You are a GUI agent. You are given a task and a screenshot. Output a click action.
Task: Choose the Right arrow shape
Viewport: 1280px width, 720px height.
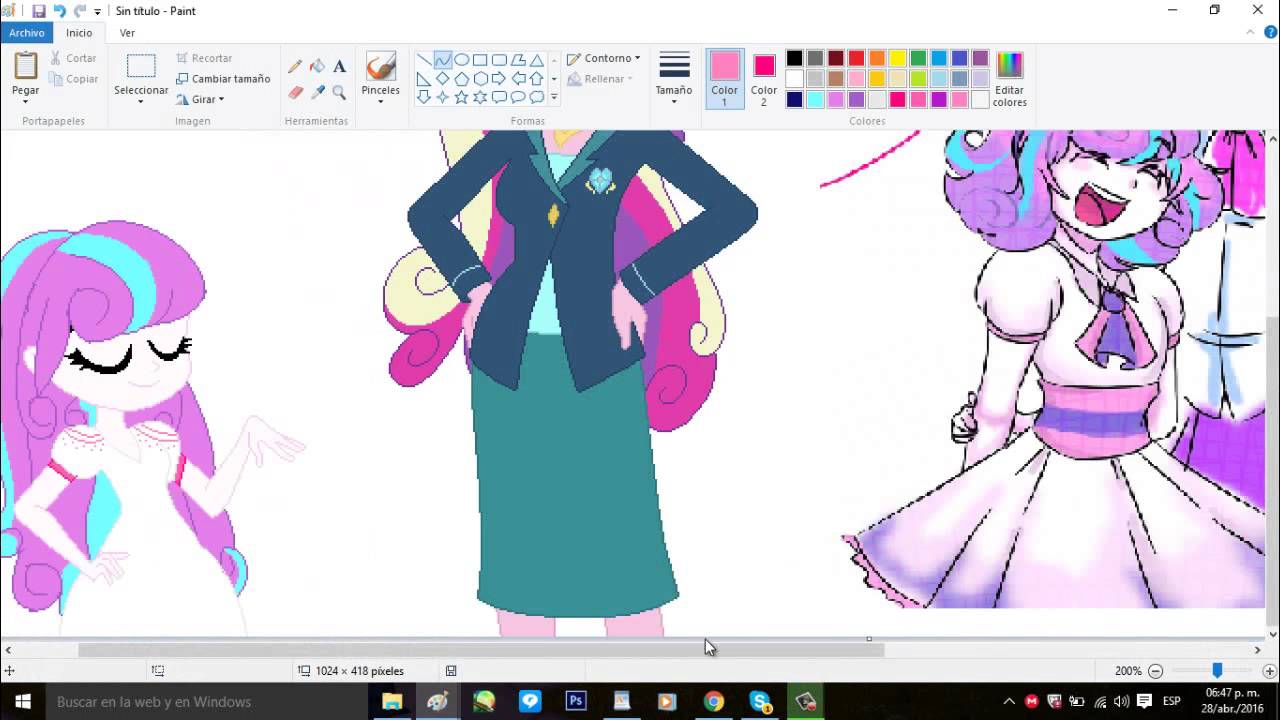[x=499, y=79]
